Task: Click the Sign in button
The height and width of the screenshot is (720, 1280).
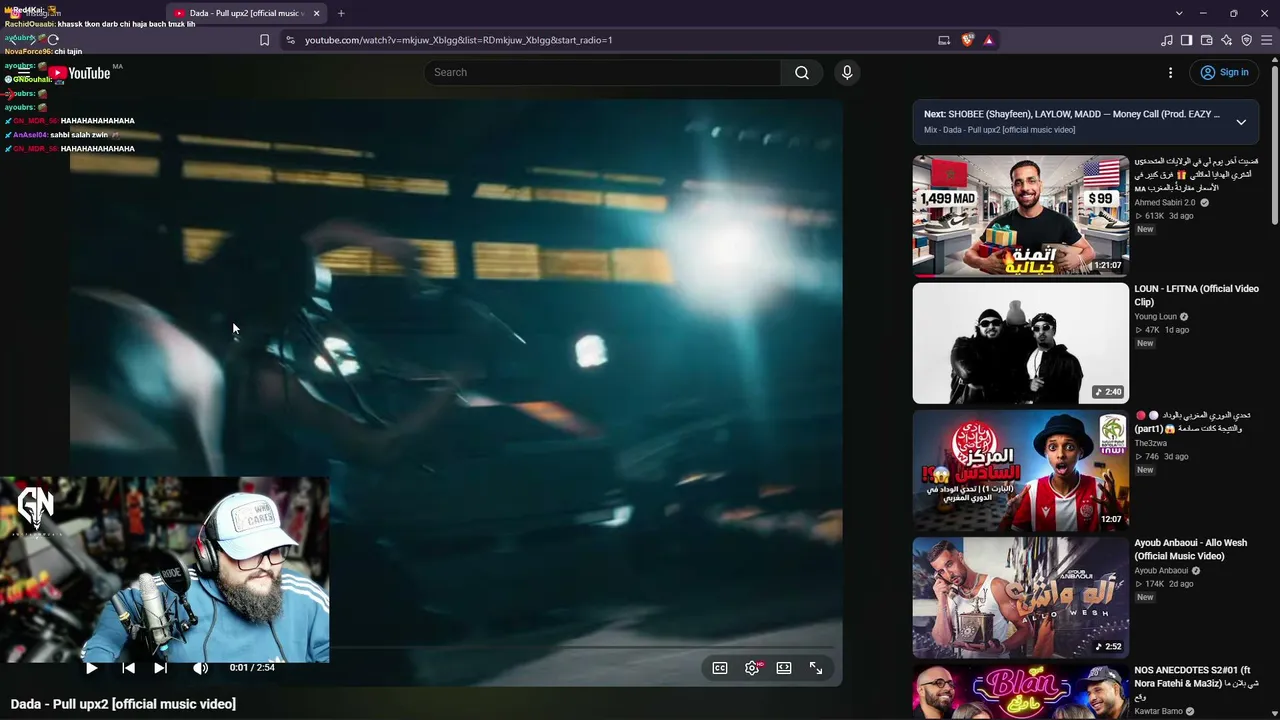Action: pyautogui.click(x=1225, y=72)
